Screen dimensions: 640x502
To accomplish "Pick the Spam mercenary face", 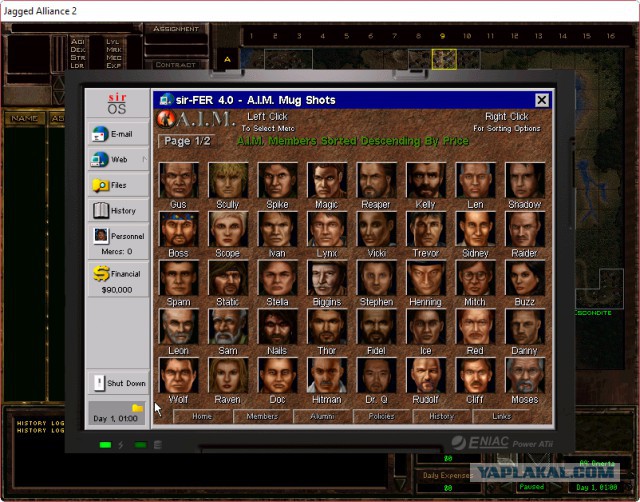I will [x=178, y=278].
